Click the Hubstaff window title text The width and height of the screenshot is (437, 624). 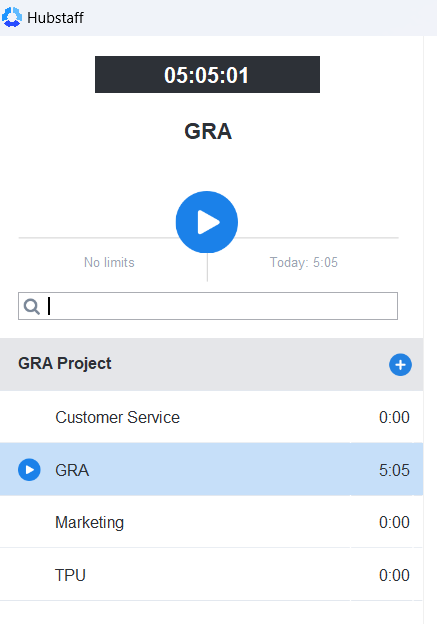click(55, 18)
